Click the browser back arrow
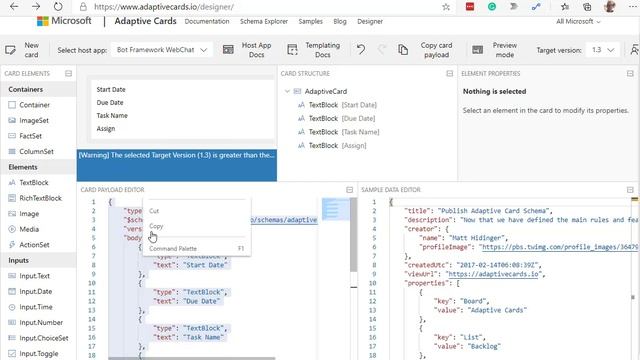The width and height of the screenshot is (640, 360). tap(14, 7)
